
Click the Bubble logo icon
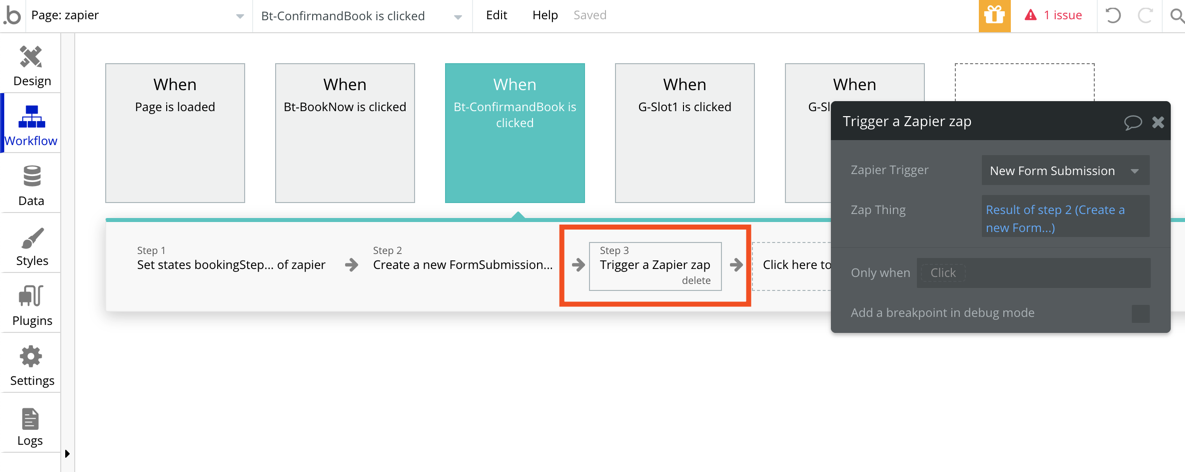click(11, 16)
